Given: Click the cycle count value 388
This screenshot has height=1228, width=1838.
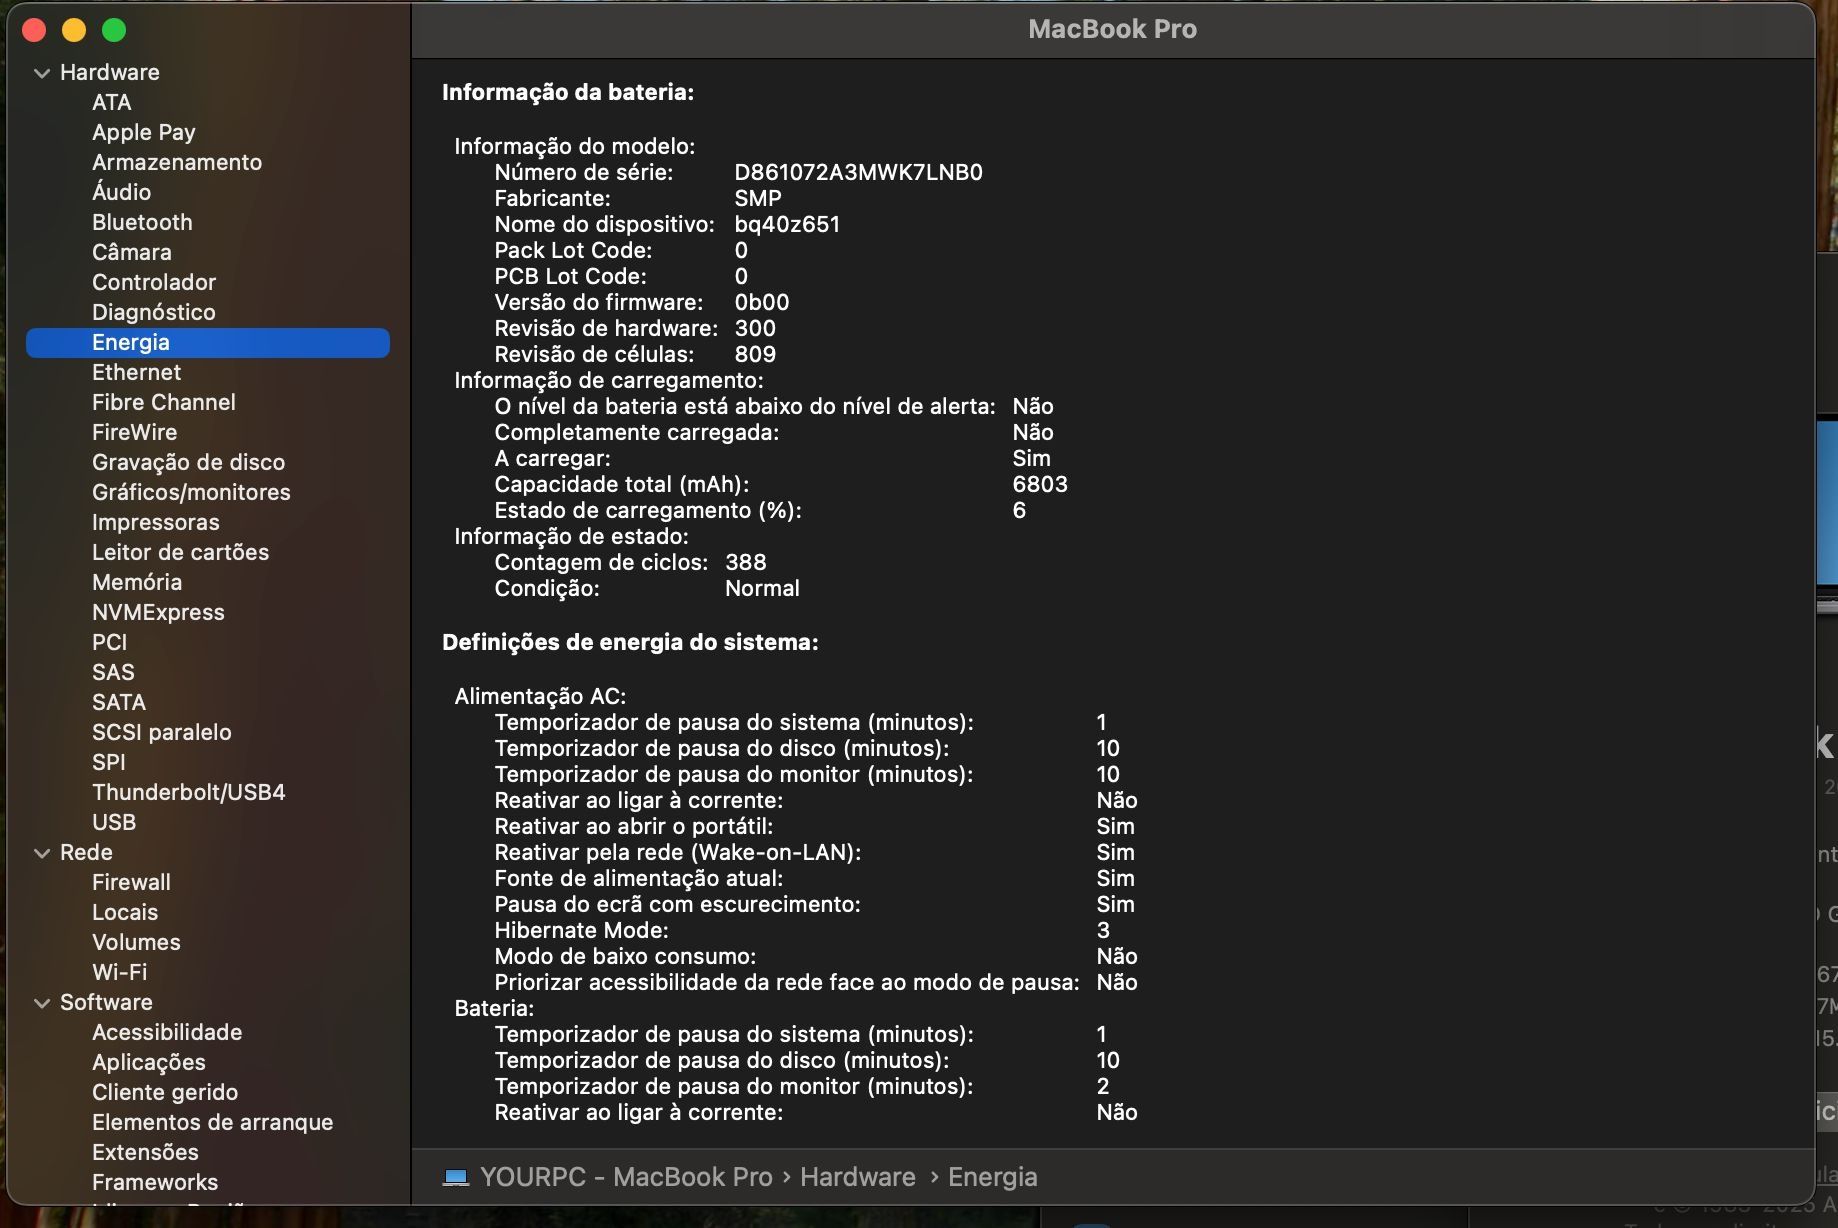Looking at the screenshot, I should [746, 562].
